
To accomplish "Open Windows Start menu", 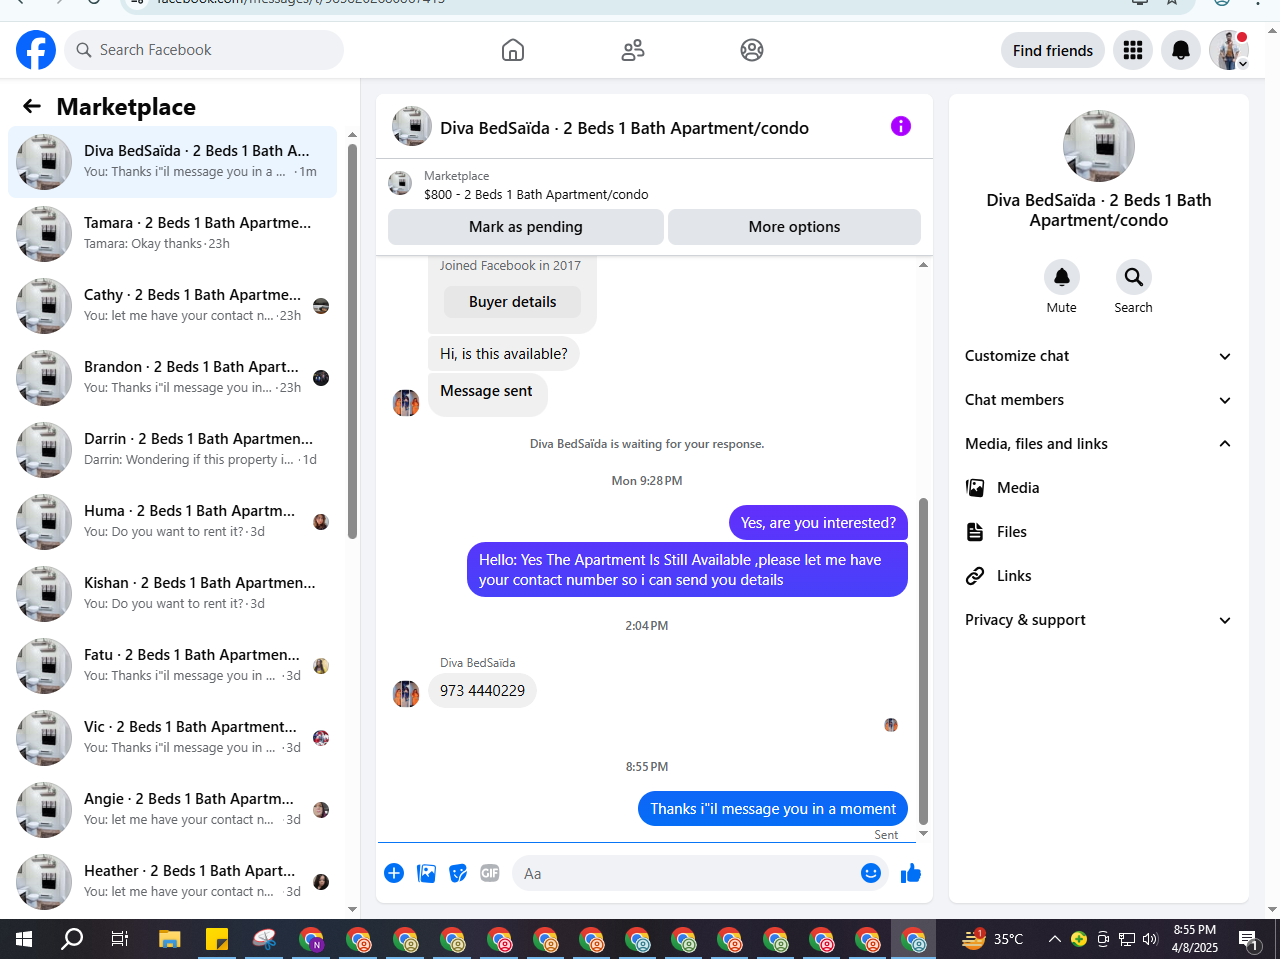I will pyautogui.click(x=24, y=939).
